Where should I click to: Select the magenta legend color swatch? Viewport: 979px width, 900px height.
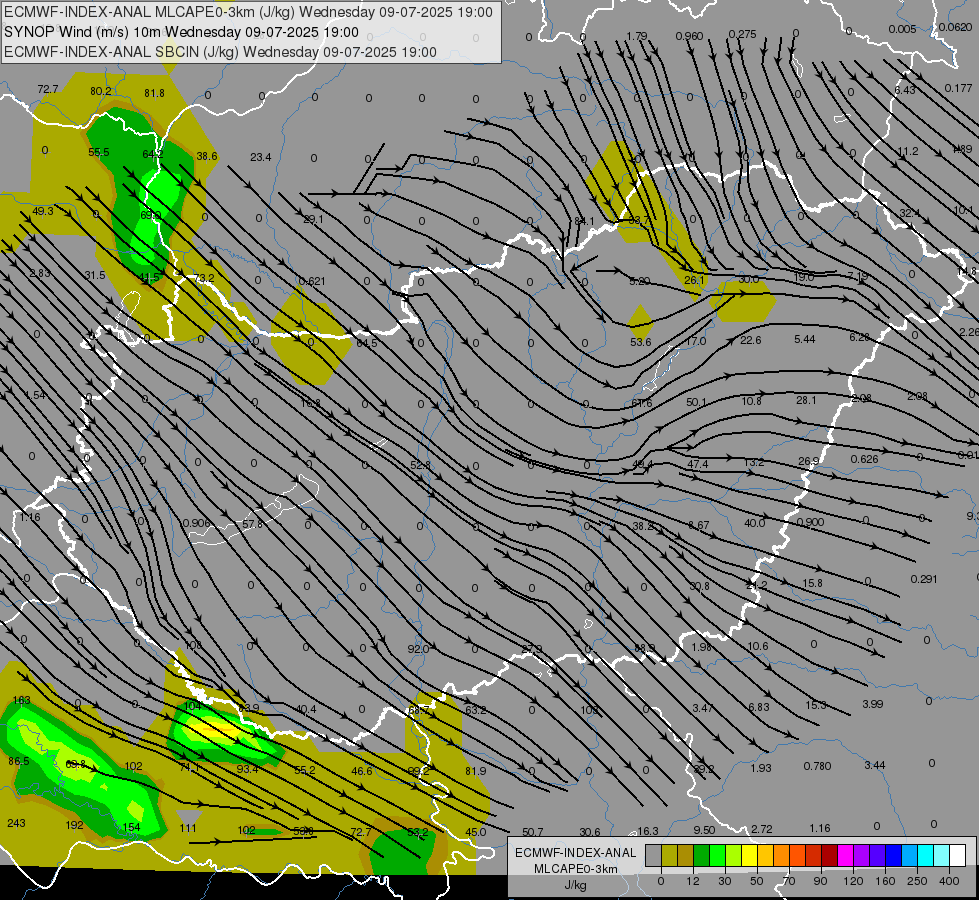tap(845, 856)
